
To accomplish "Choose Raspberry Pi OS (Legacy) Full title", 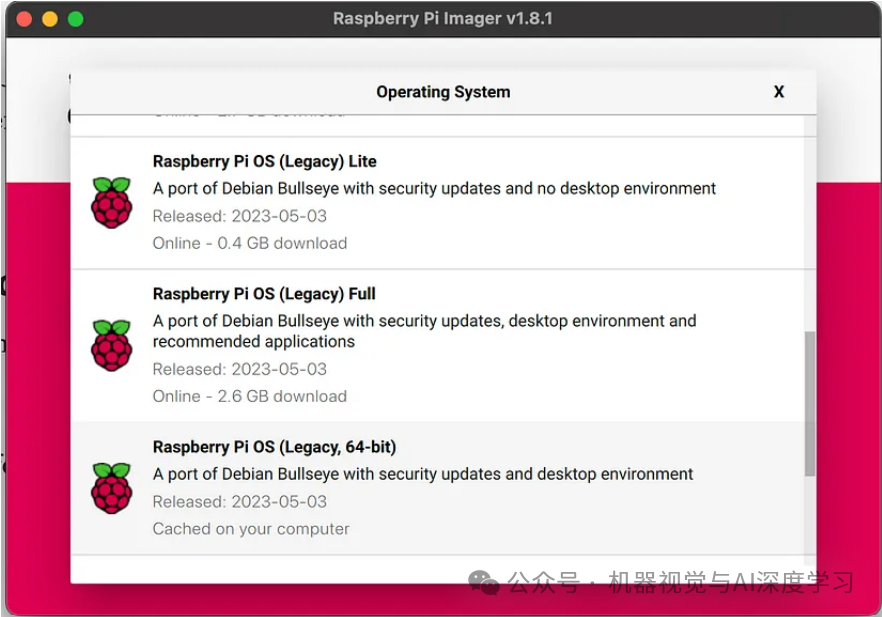I will pos(264,294).
